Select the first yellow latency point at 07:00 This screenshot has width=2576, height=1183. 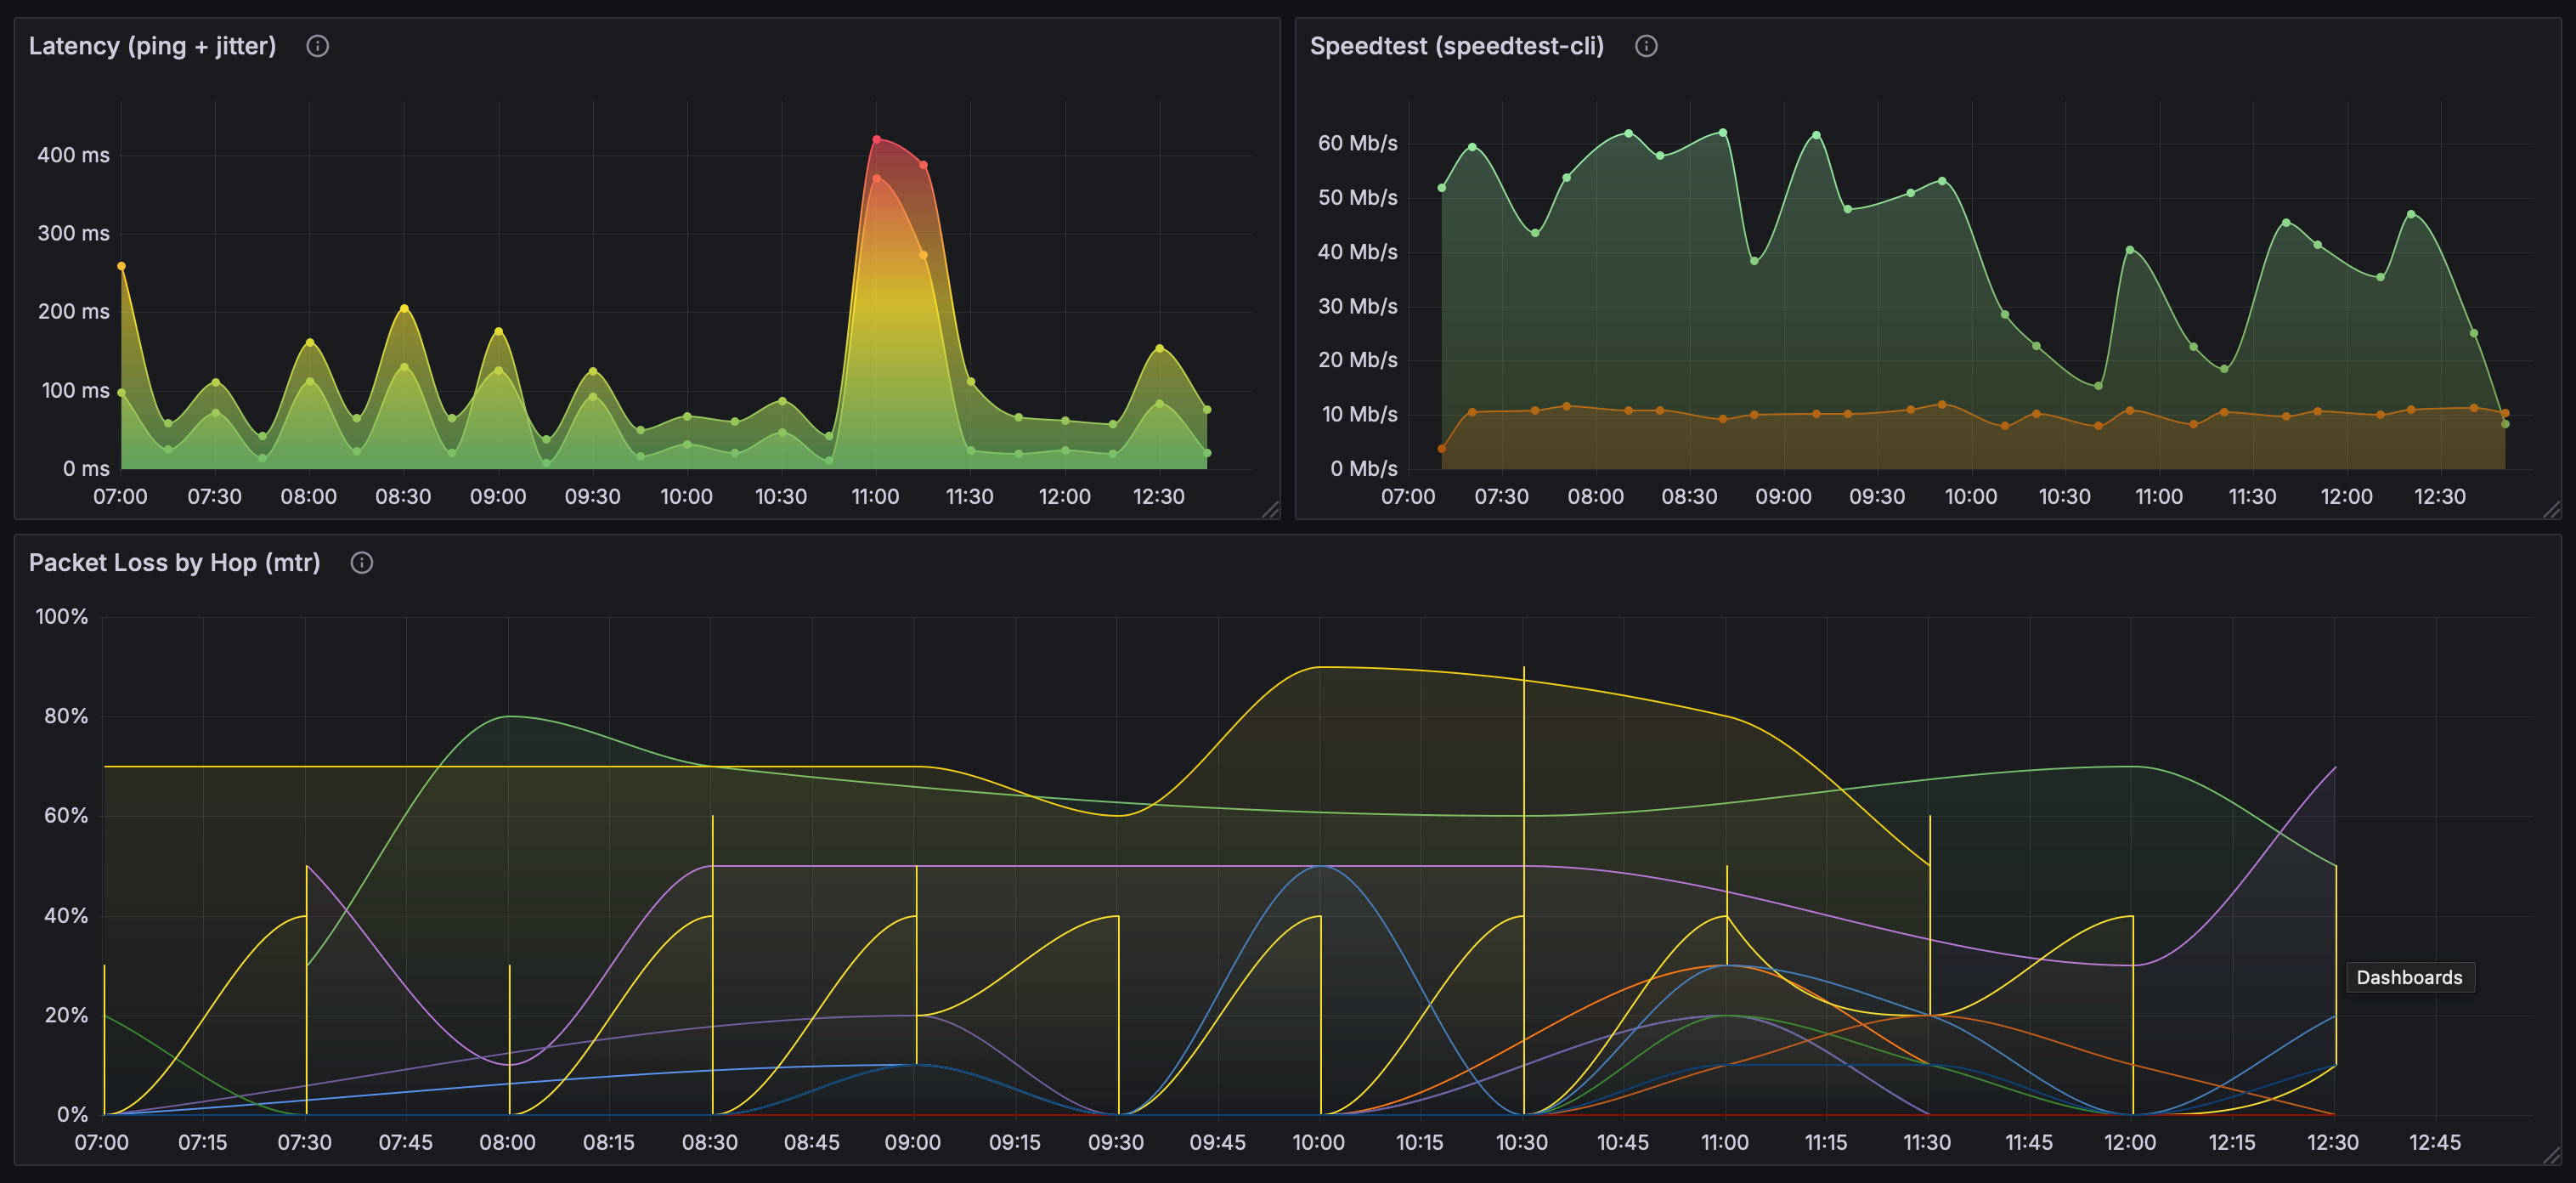[x=122, y=266]
